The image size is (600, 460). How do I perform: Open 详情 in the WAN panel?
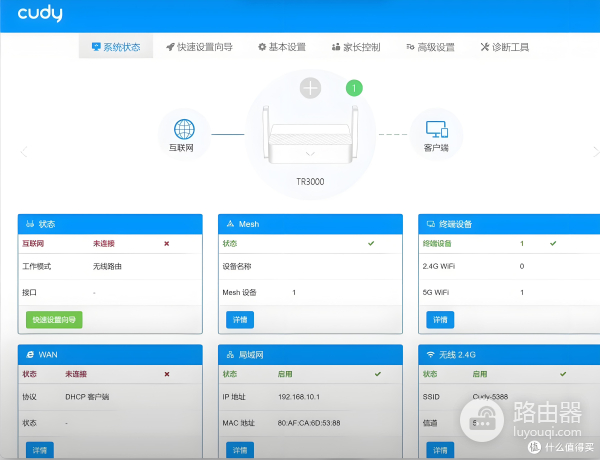point(40,449)
